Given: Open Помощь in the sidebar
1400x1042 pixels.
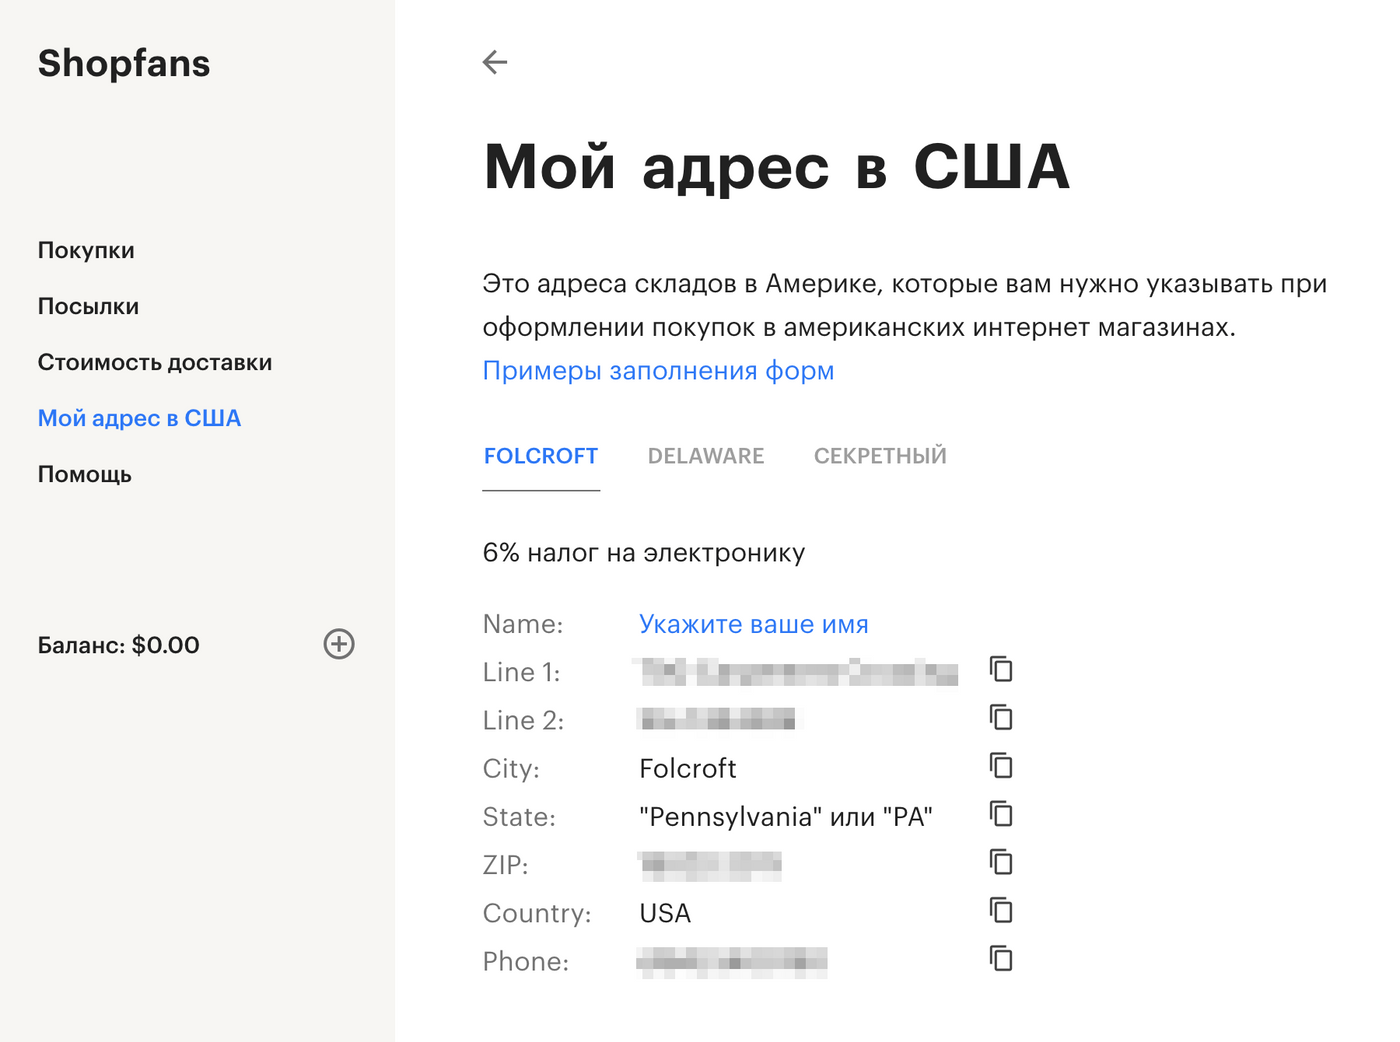Looking at the screenshot, I should pos(85,474).
